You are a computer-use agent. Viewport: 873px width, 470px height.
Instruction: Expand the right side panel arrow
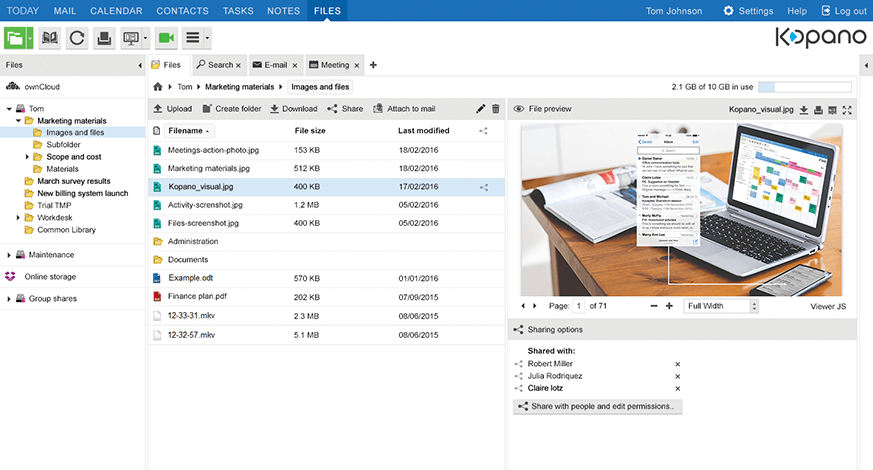(x=866, y=65)
